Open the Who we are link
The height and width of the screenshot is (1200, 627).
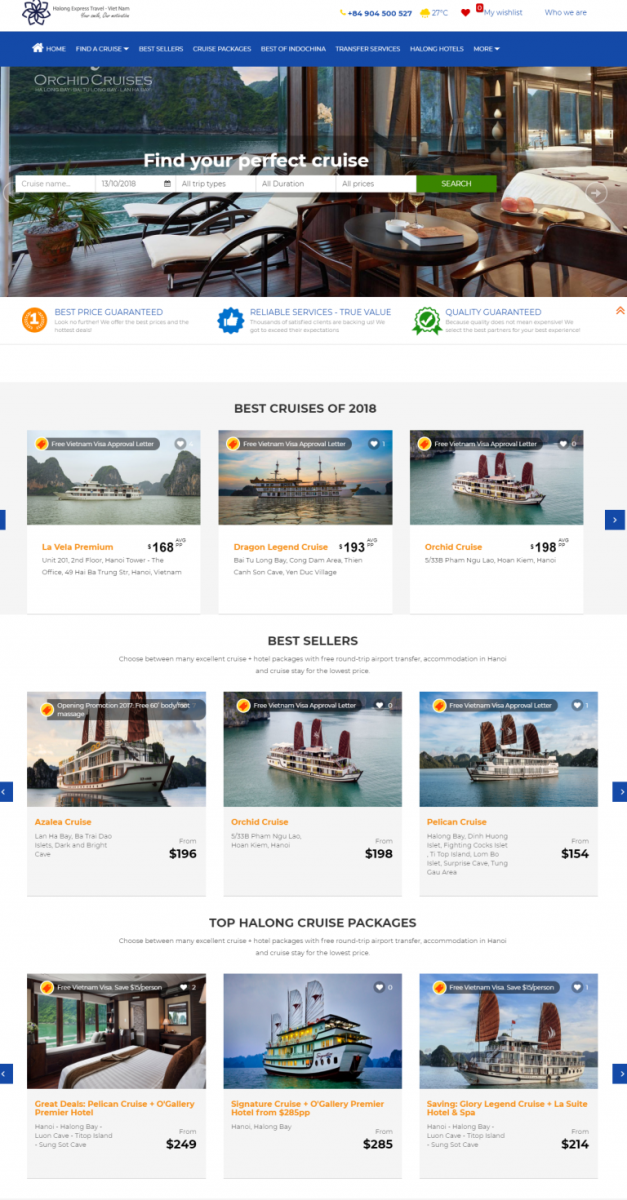pos(566,13)
